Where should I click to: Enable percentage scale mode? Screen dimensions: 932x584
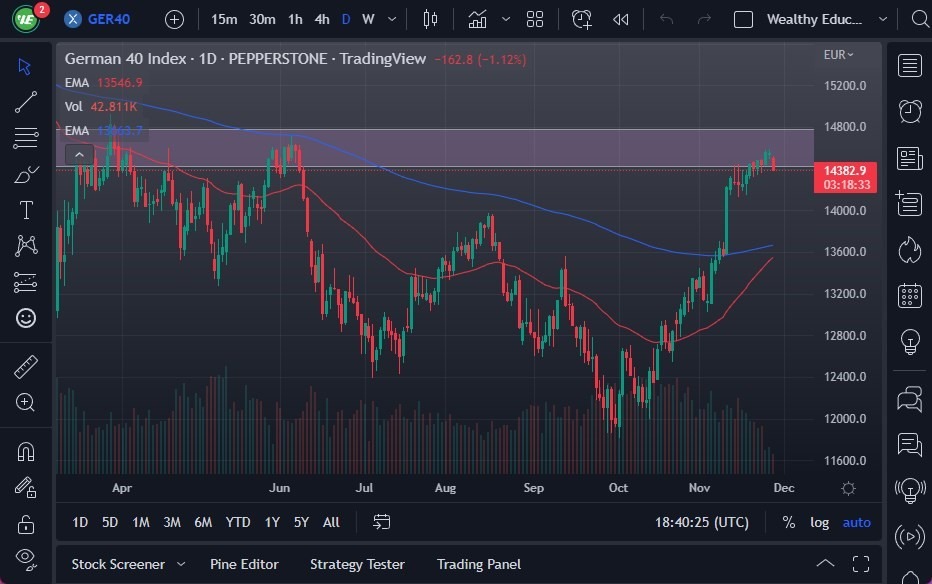788,522
